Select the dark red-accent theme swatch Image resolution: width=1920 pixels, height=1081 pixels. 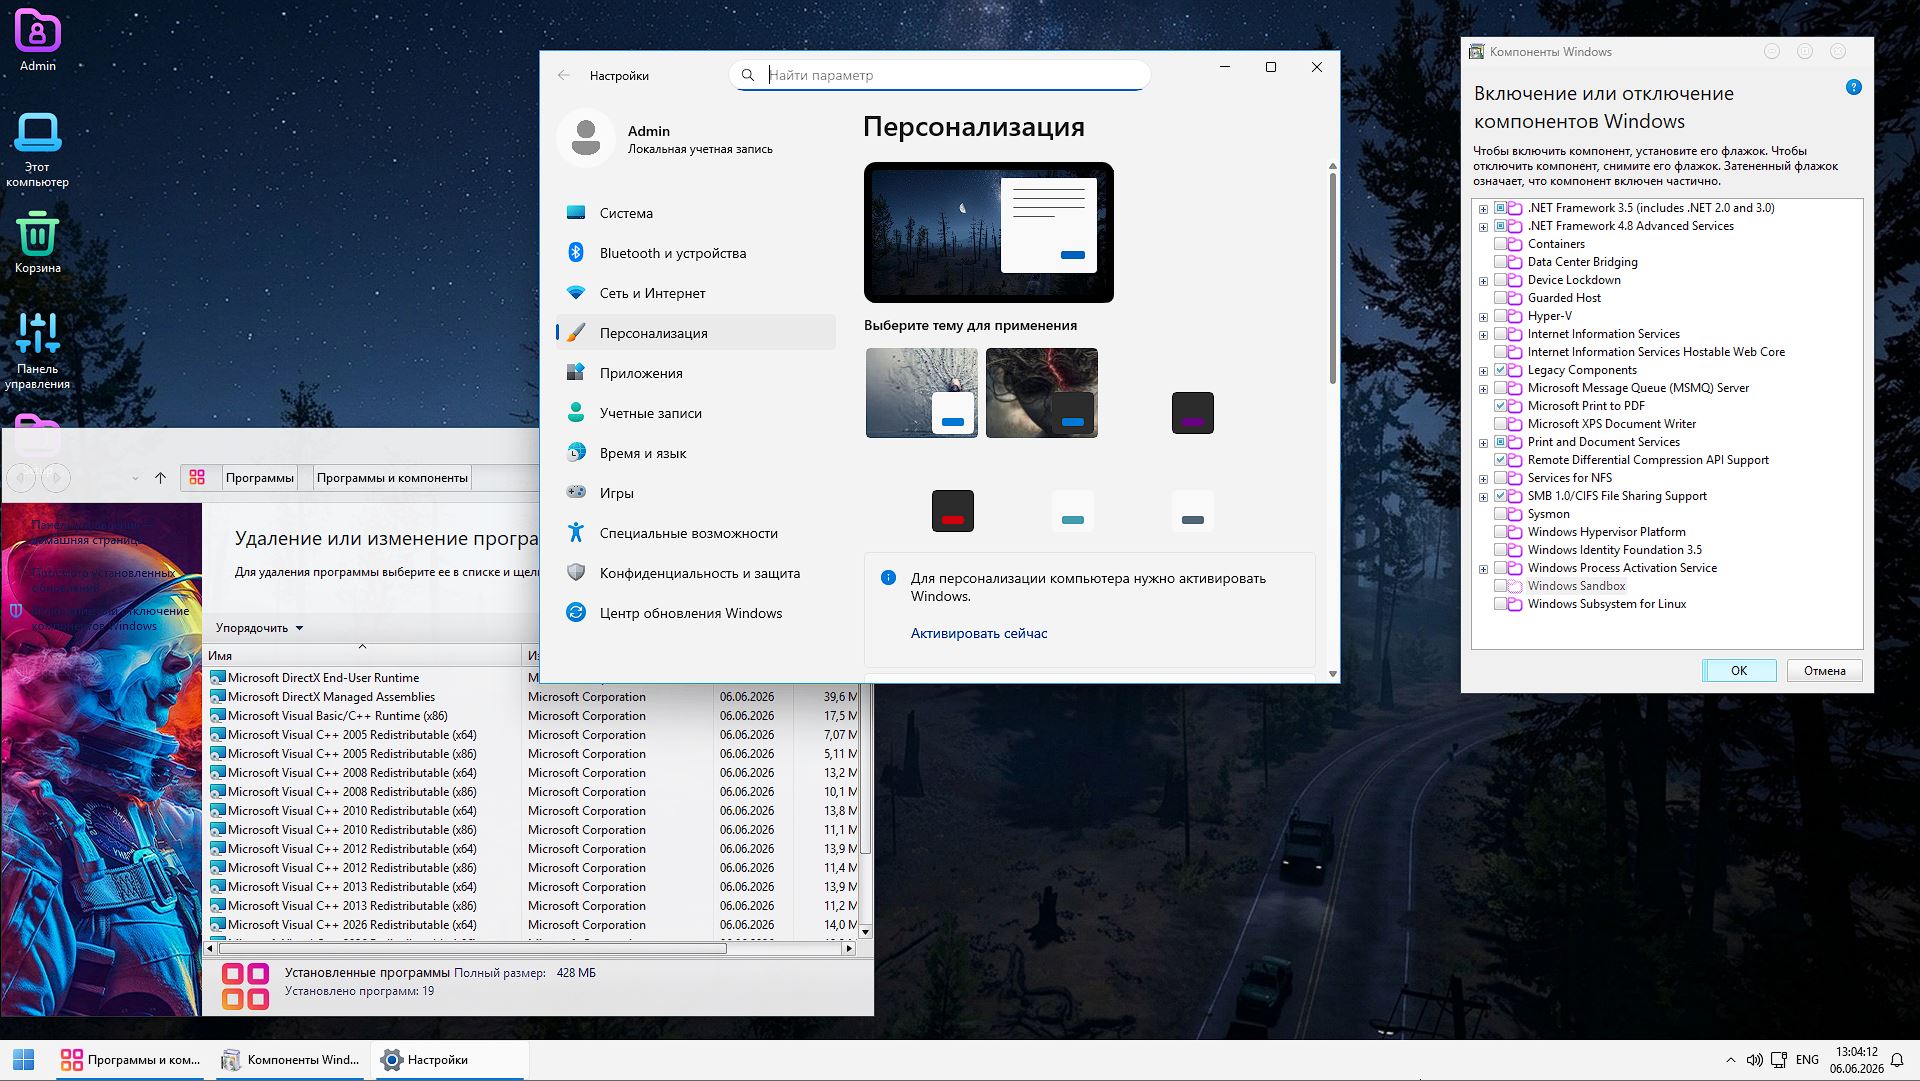tap(953, 511)
